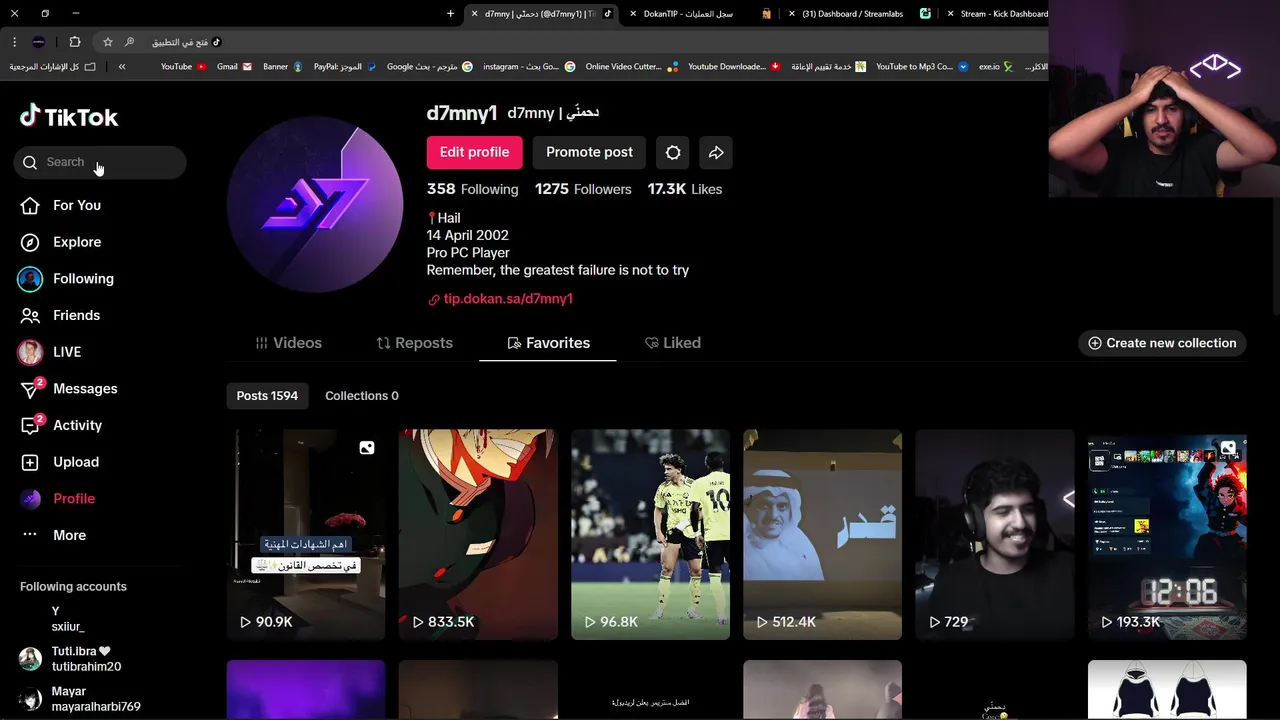
Task: Open the Explore page
Action: point(61,242)
